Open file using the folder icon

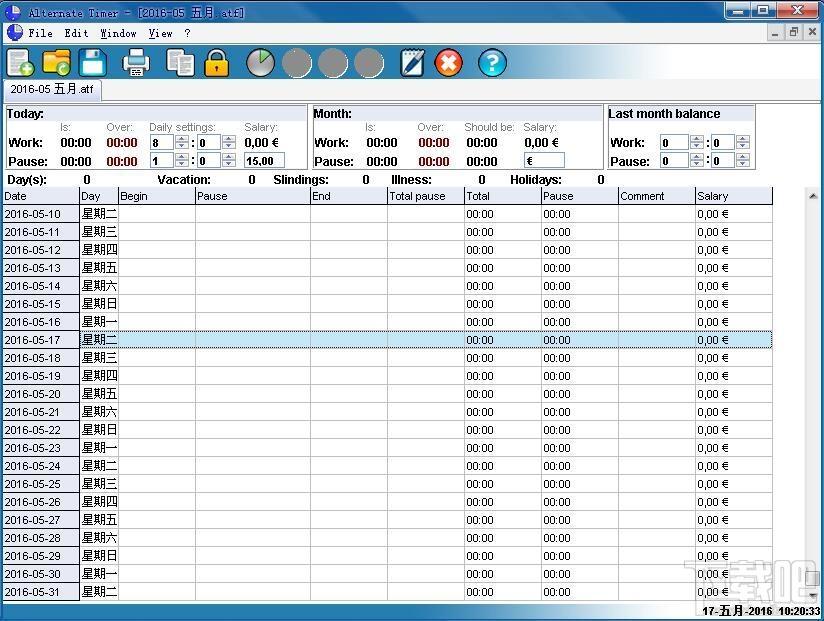pos(56,63)
